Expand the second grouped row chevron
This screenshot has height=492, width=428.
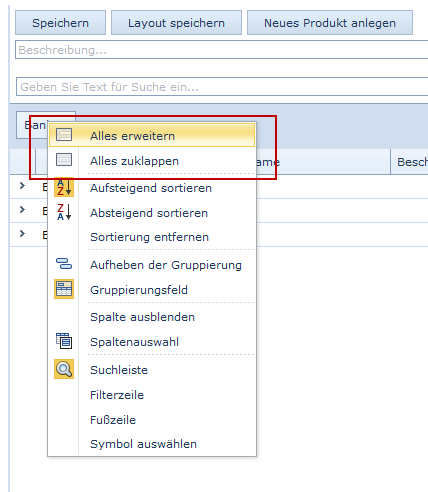tap(22, 210)
